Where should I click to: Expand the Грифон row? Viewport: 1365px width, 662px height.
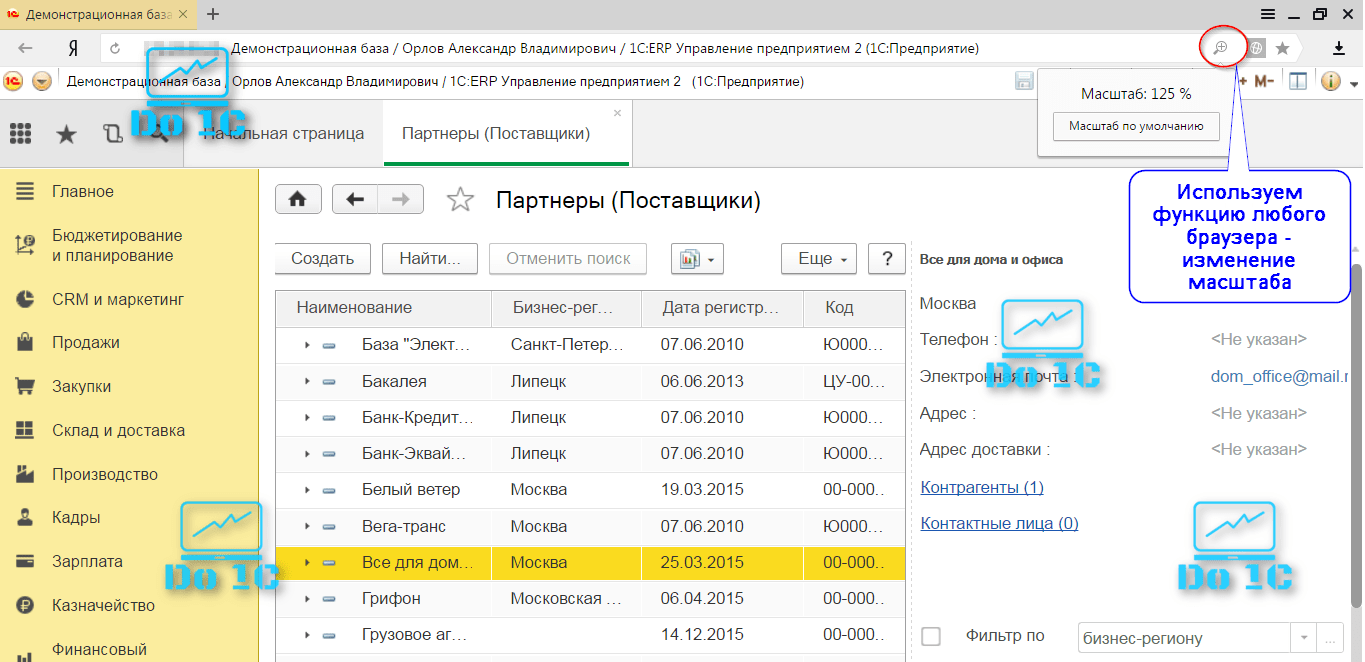tap(307, 599)
